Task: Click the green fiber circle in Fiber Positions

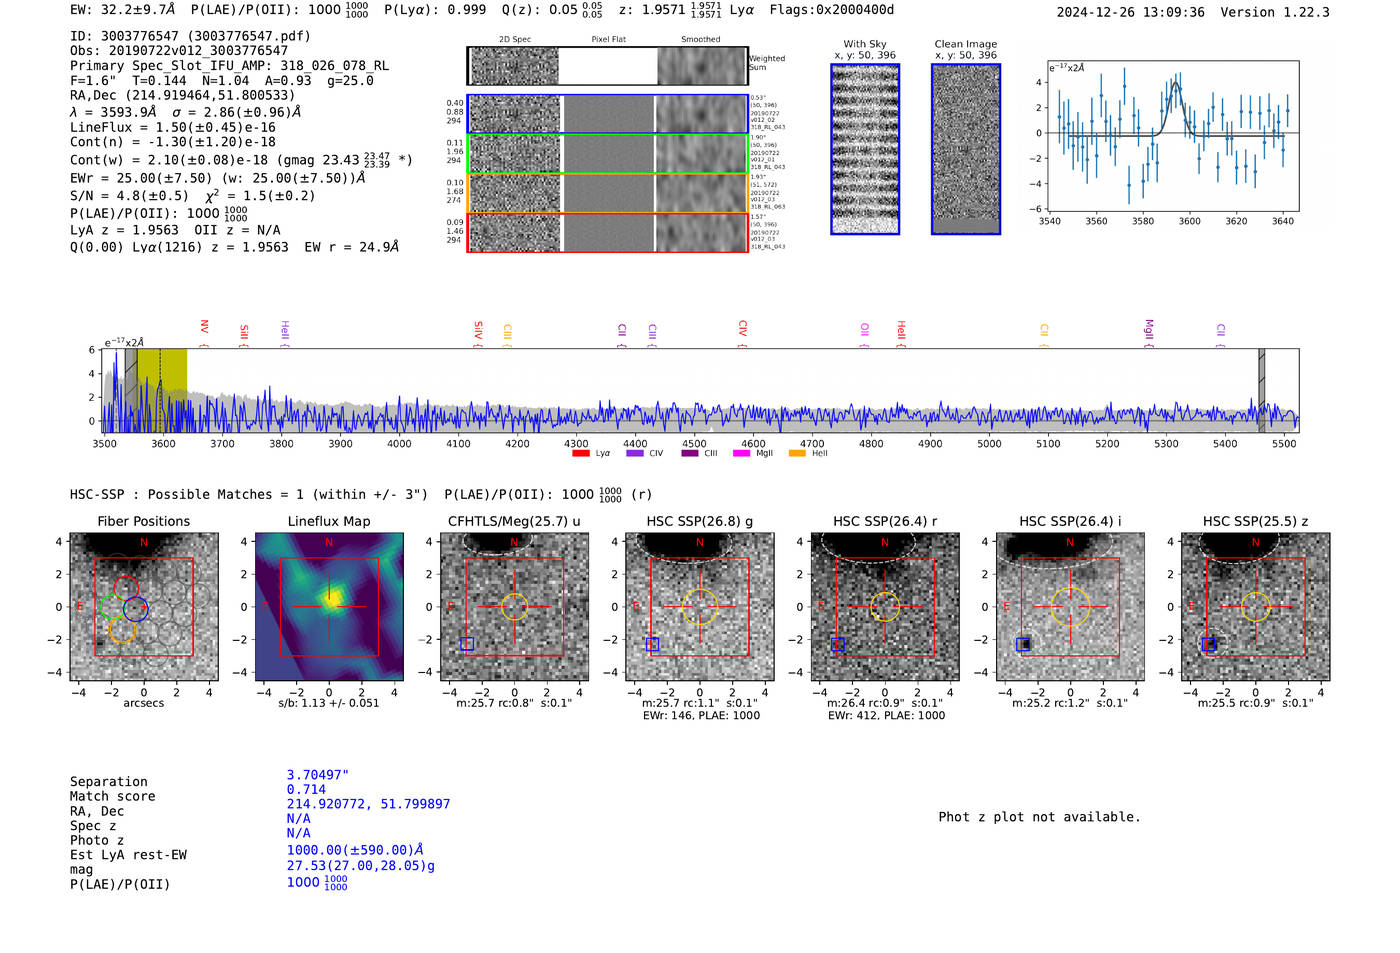Action: [112, 606]
